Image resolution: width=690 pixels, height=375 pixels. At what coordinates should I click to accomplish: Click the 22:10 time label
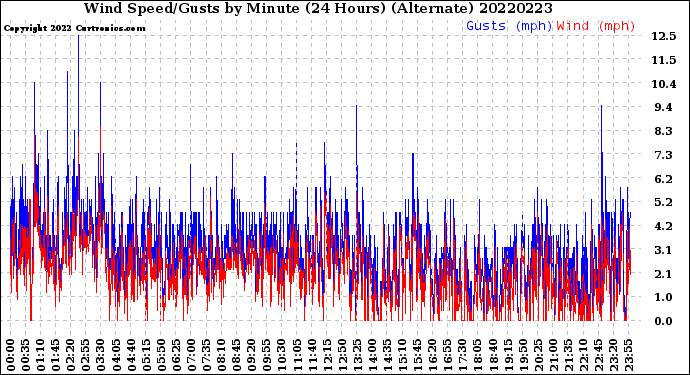[x=583, y=355]
